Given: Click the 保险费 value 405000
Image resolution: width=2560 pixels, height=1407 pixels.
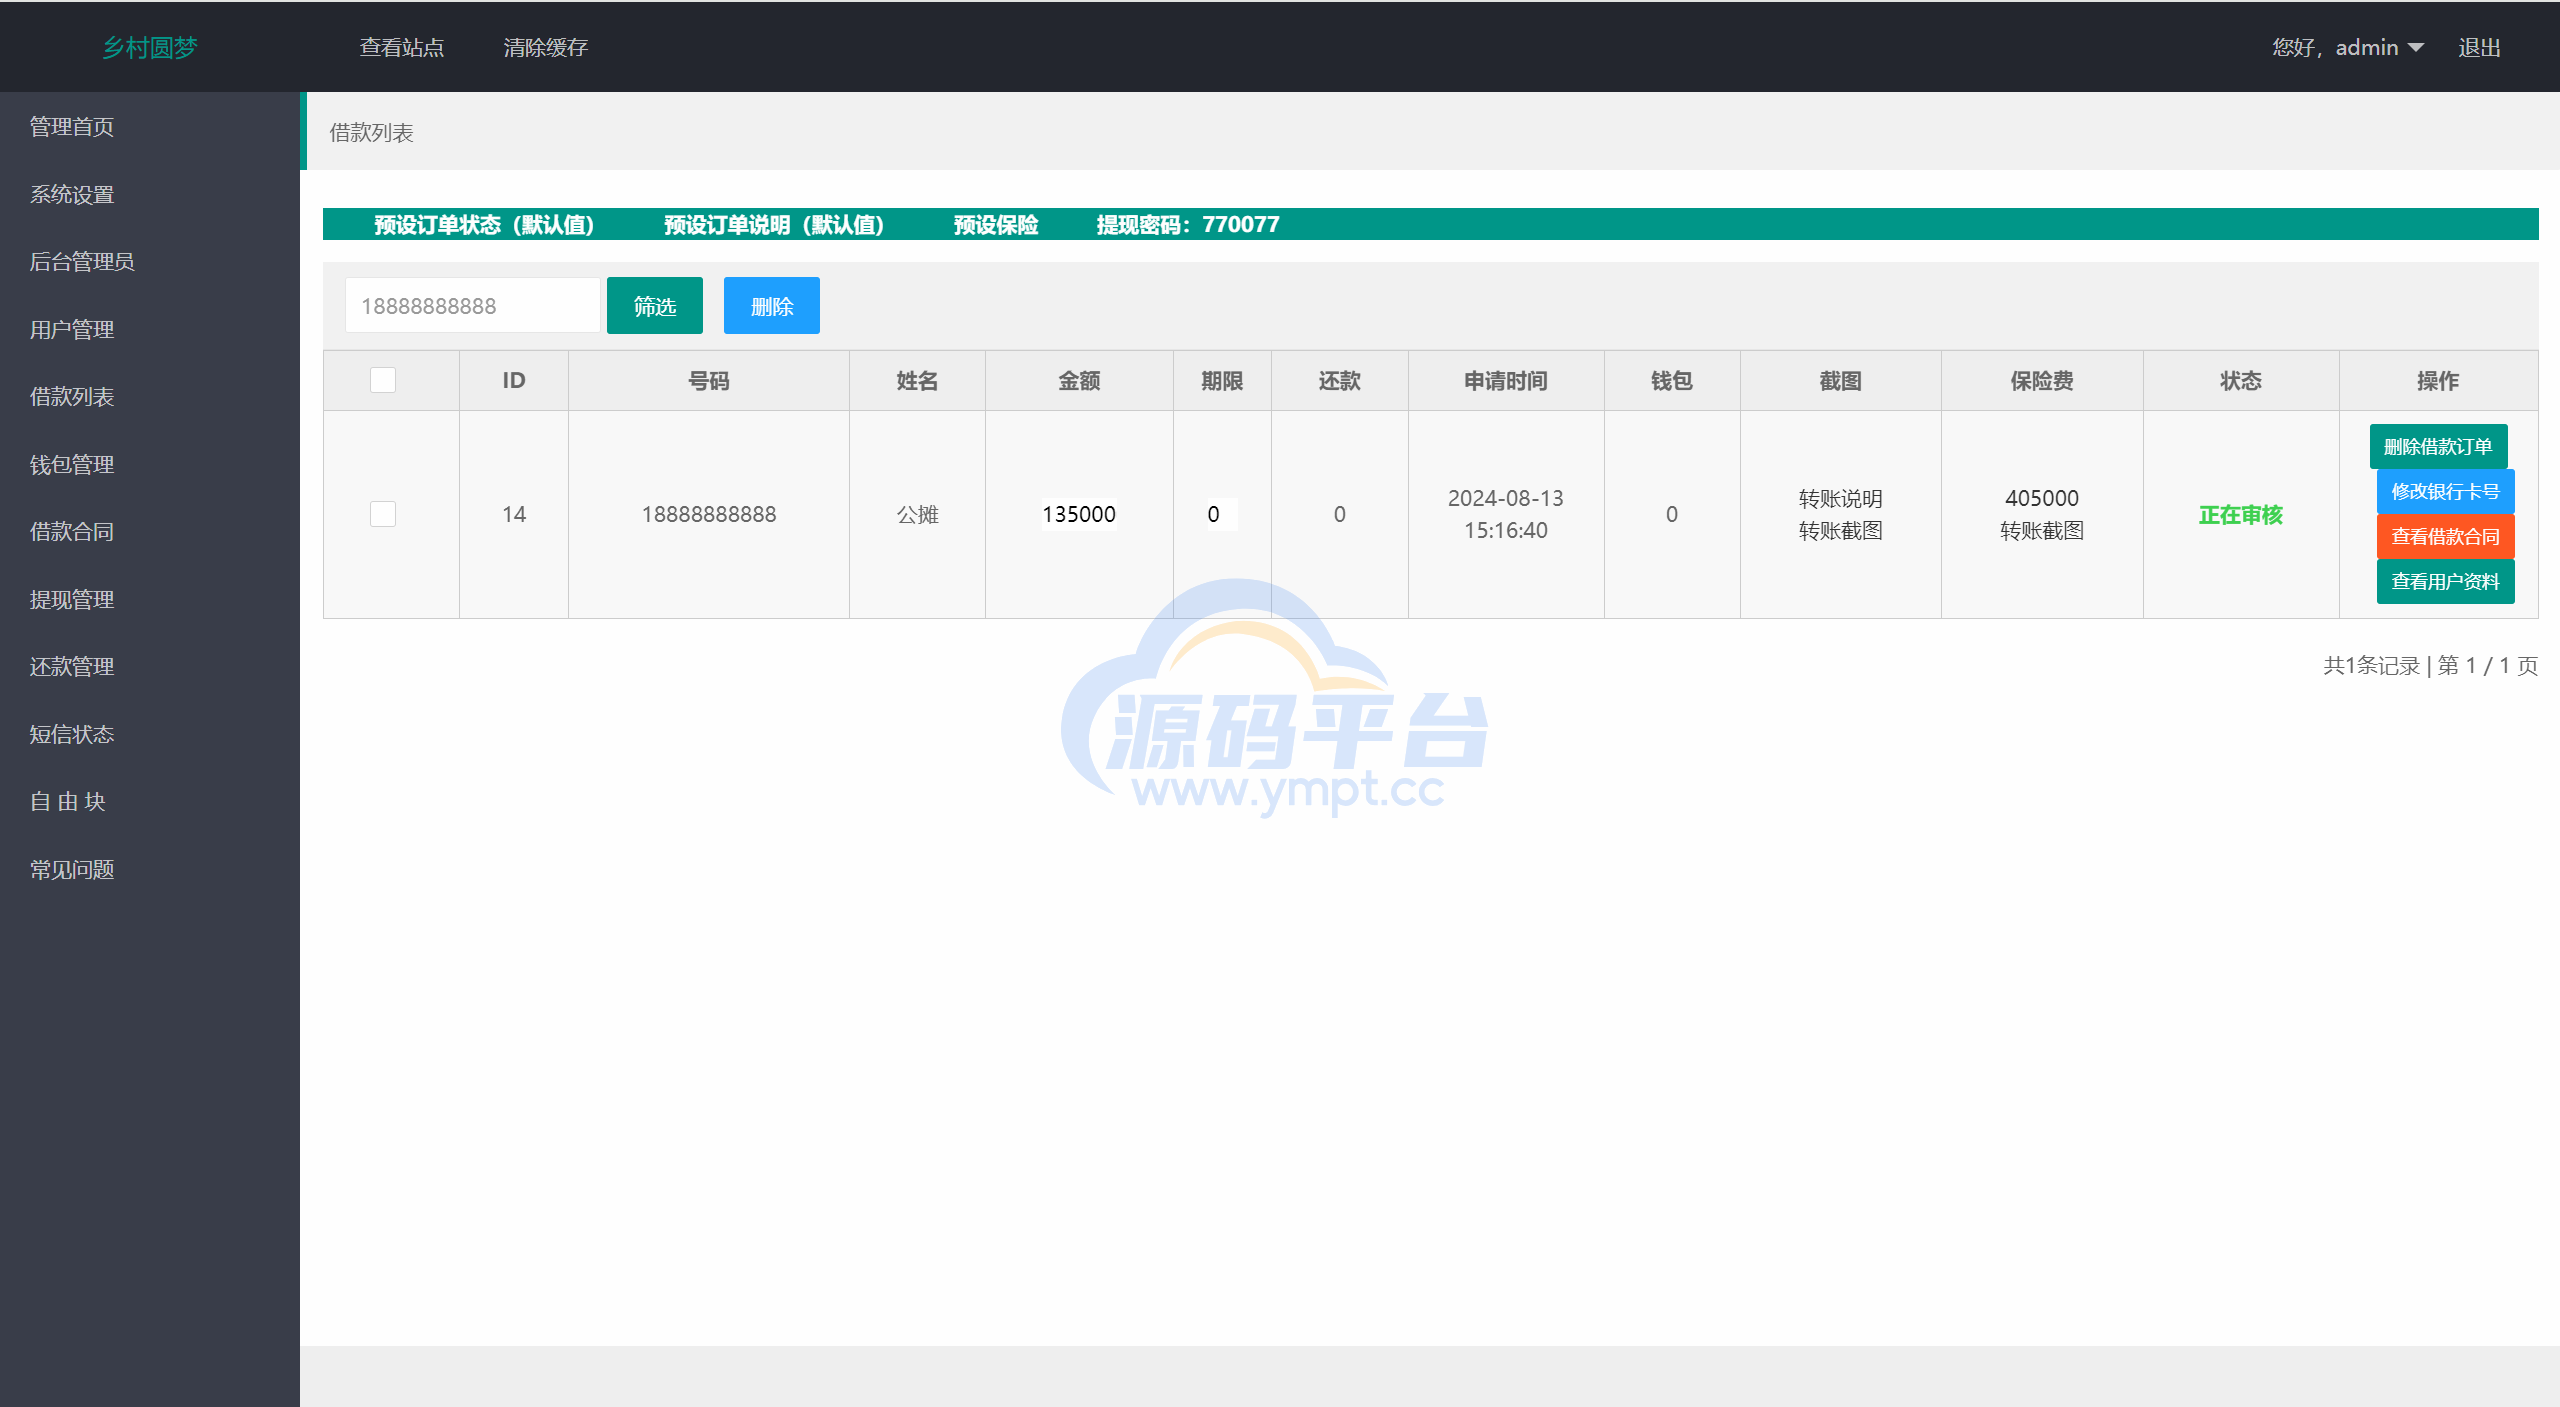Looking at the screenshot, I should point(2042,499).
